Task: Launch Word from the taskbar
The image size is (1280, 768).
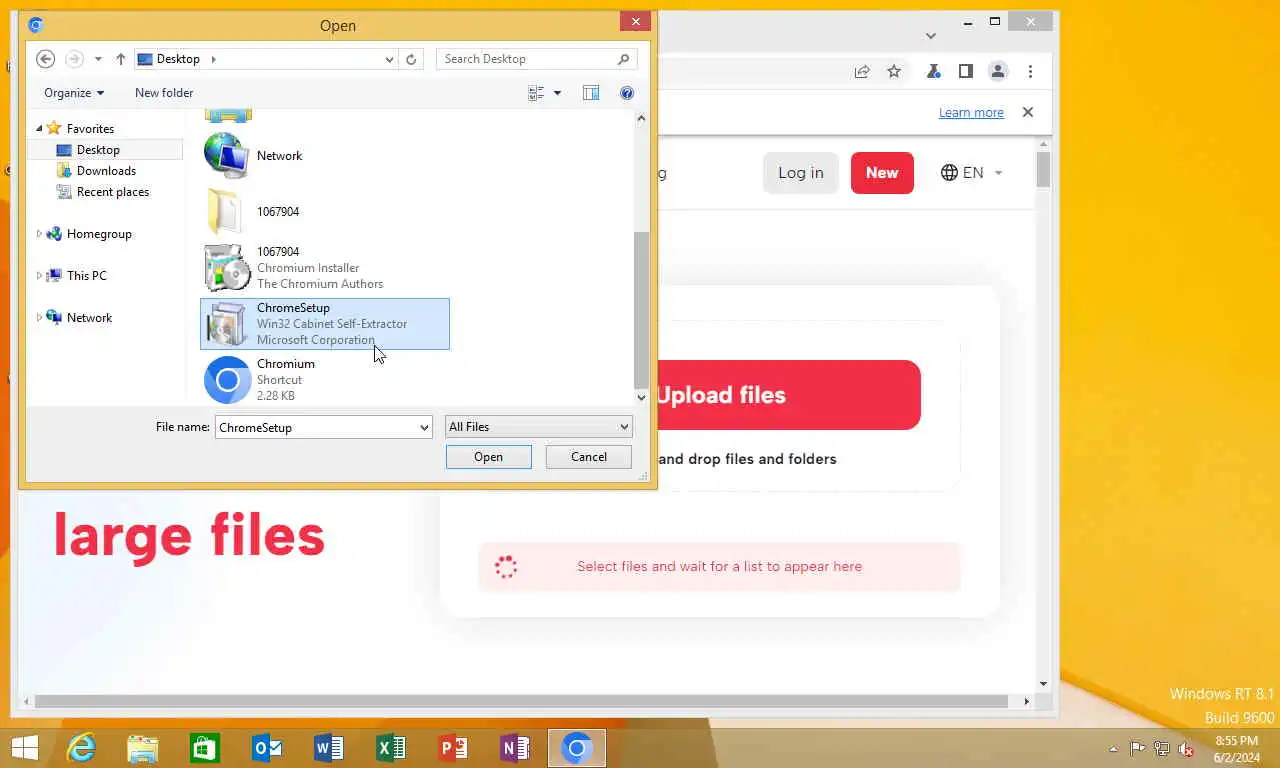Action: tap(329, 748)
